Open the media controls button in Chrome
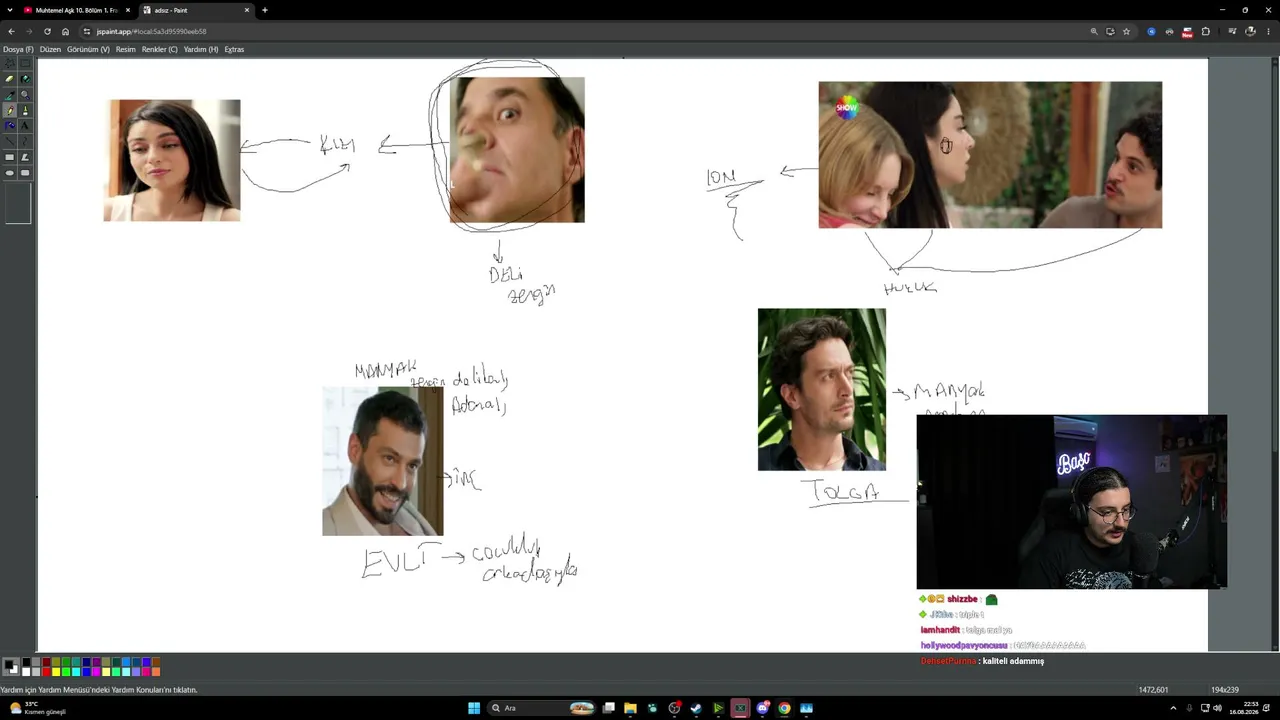The height and width of the screenshot is (720, 1280). click(1233, 31)
